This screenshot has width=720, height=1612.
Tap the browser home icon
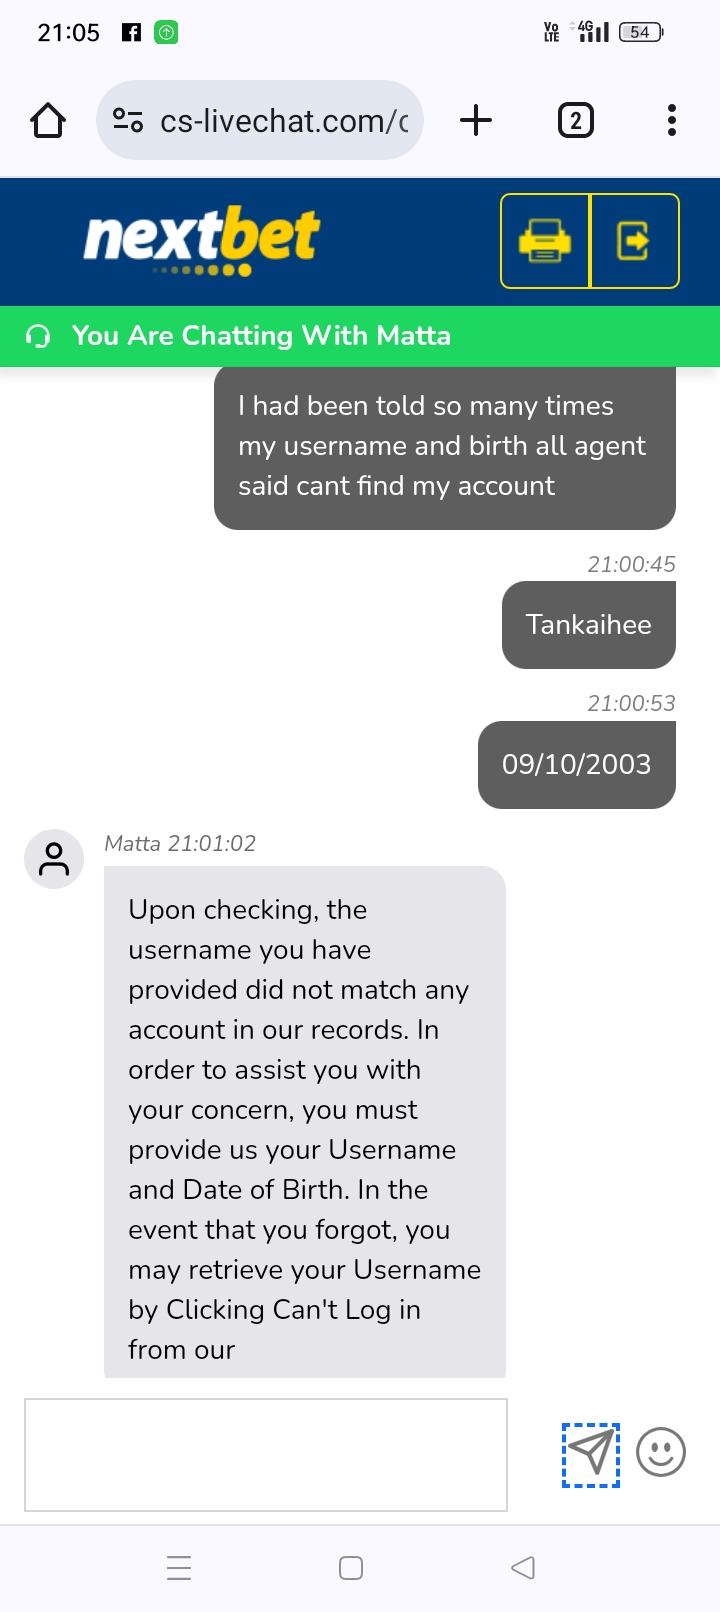click(x=48, y=121)
